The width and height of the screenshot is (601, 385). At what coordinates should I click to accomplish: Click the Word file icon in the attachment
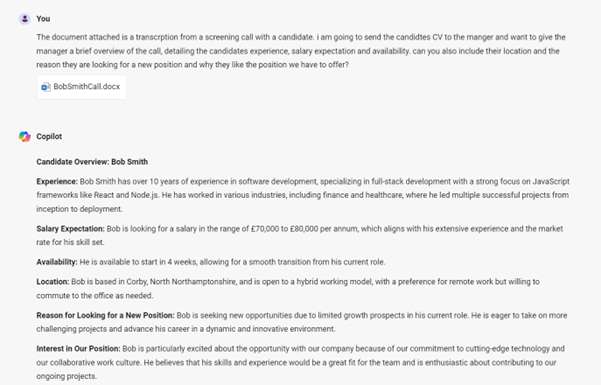click(46, 87)
